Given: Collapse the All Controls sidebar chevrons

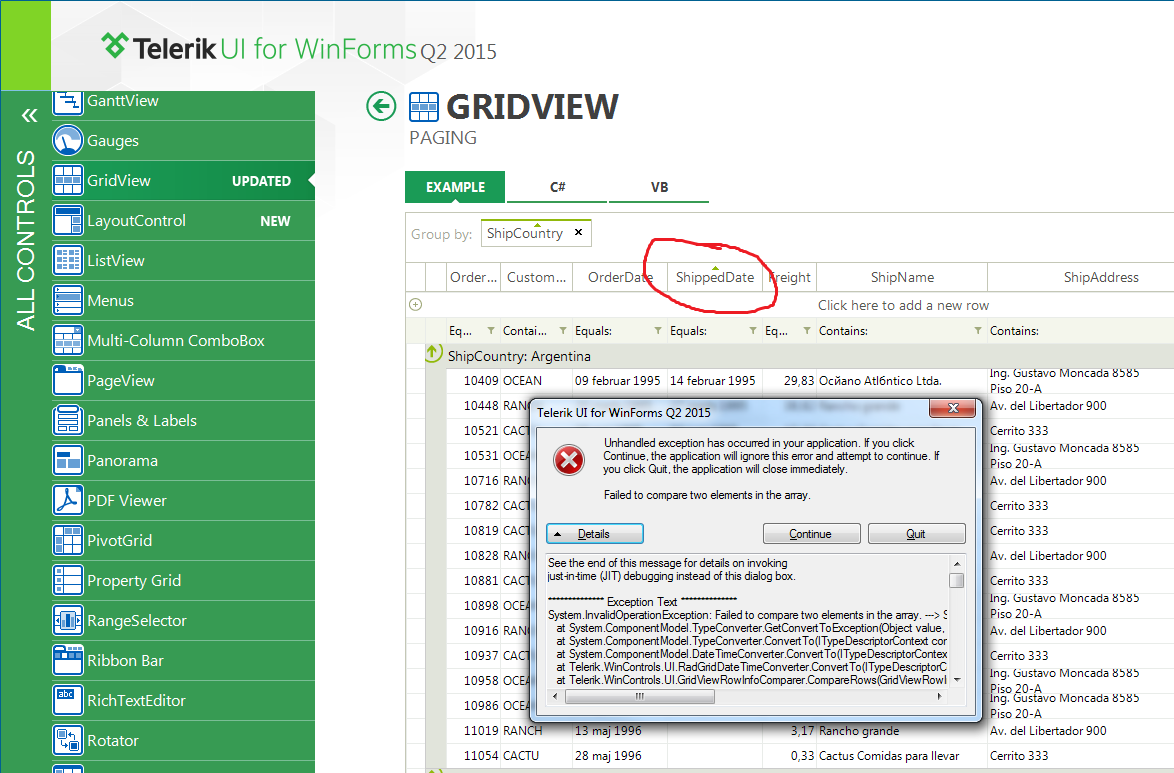Looking at the screenshot, I should pos(29,115).
